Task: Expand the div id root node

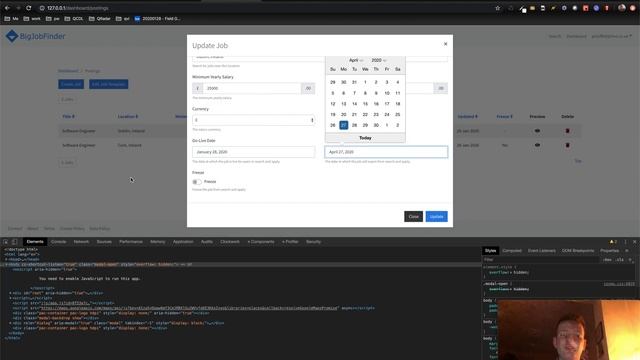Action: [10, 293]
